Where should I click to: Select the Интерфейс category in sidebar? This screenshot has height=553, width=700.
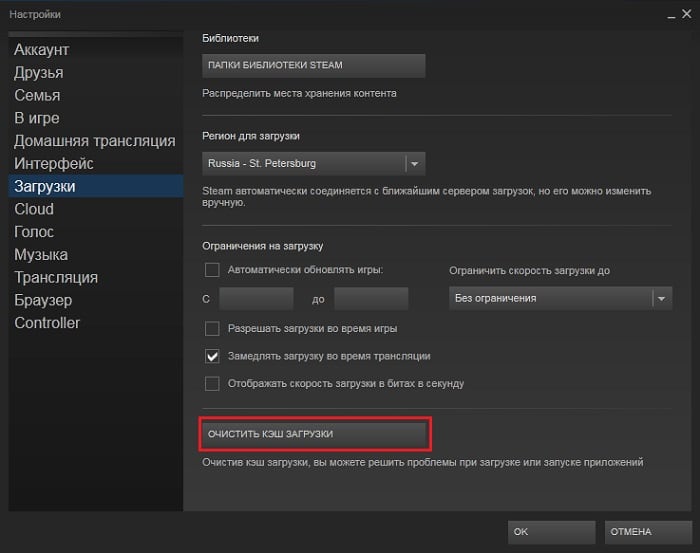click(x=54, y=163)
